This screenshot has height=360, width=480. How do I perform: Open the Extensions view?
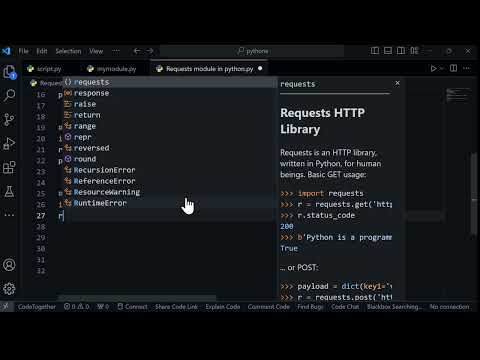click(9, 167)
